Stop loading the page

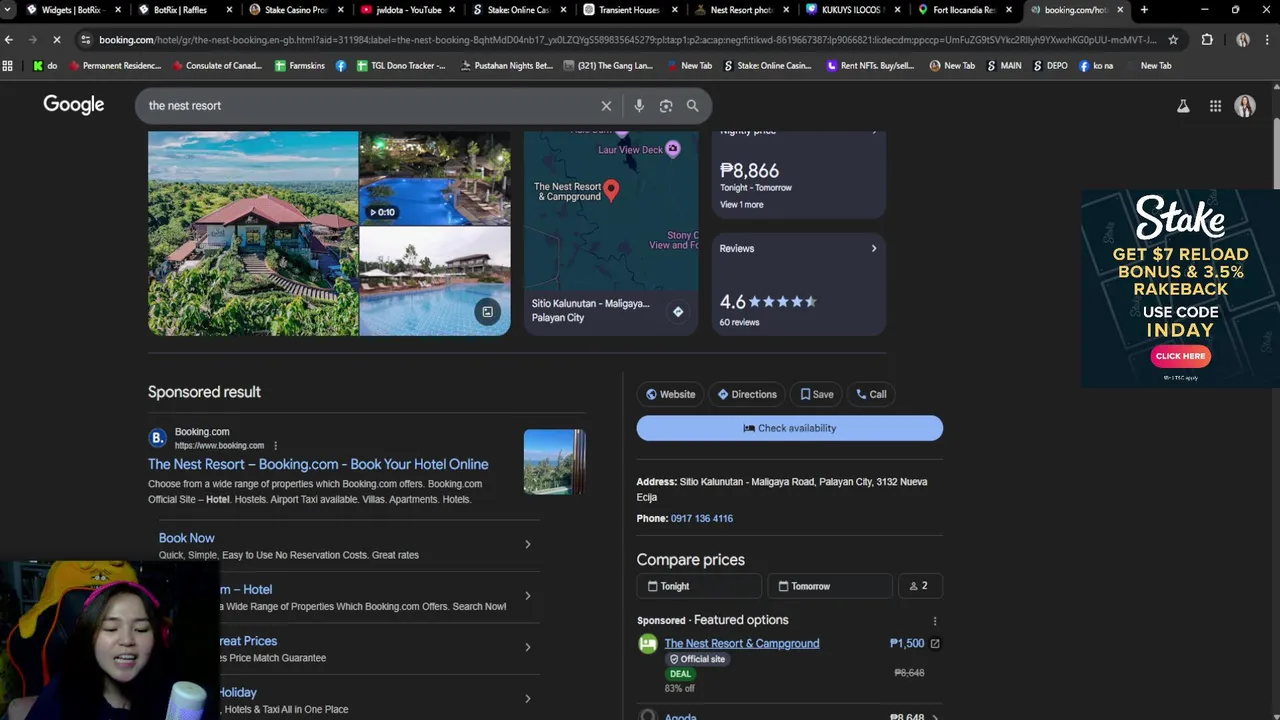(x=57, y=40)
